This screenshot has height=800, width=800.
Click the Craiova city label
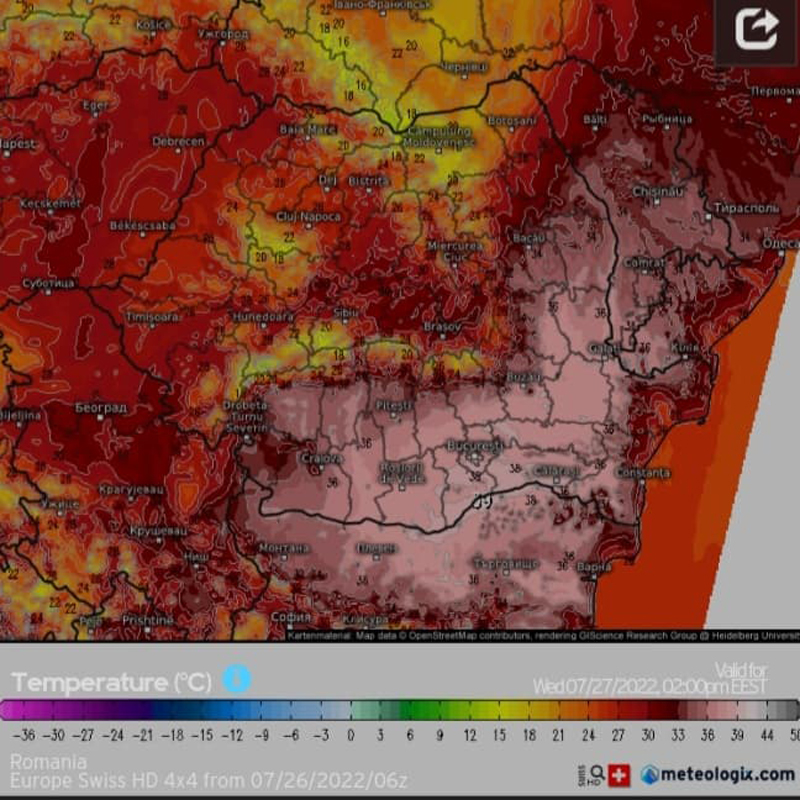coord(321,458)
